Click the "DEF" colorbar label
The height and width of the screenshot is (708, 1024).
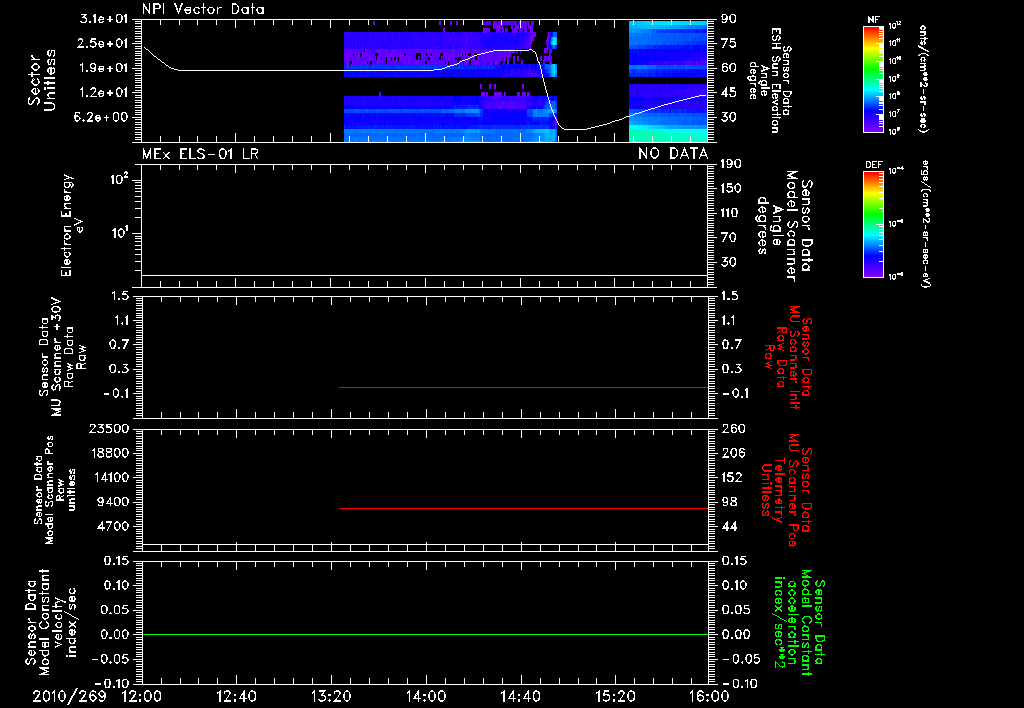[x=873, y=165]
